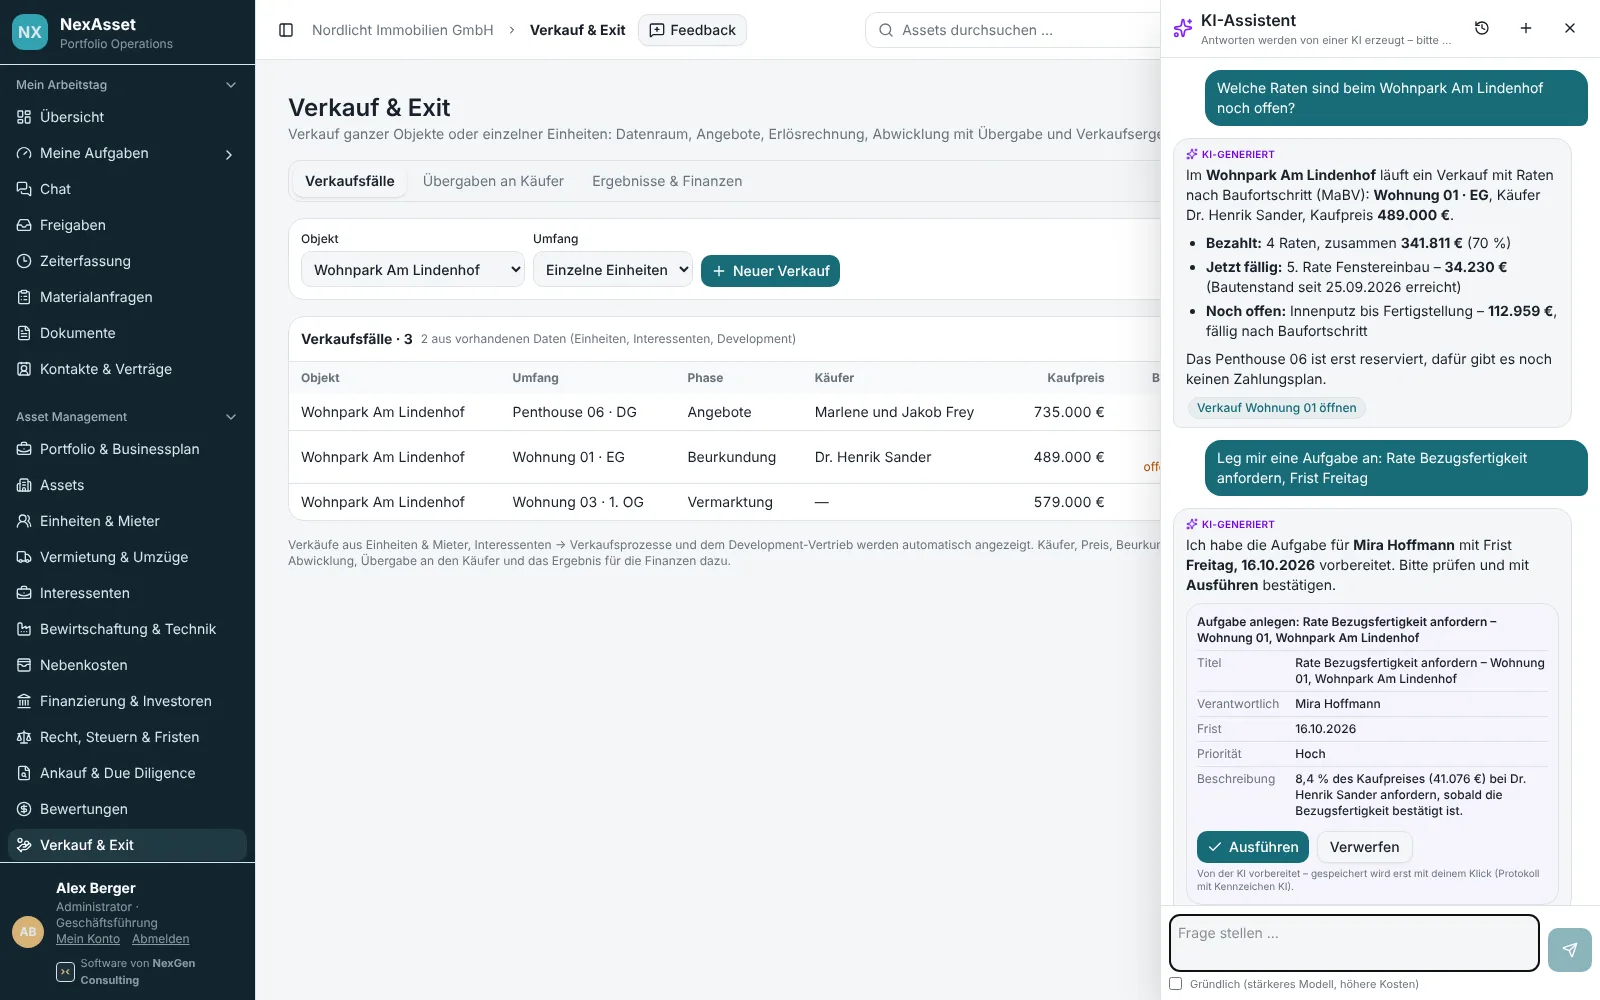
Task: Send message with paper plane button
Action: (x=1569, y=950)
